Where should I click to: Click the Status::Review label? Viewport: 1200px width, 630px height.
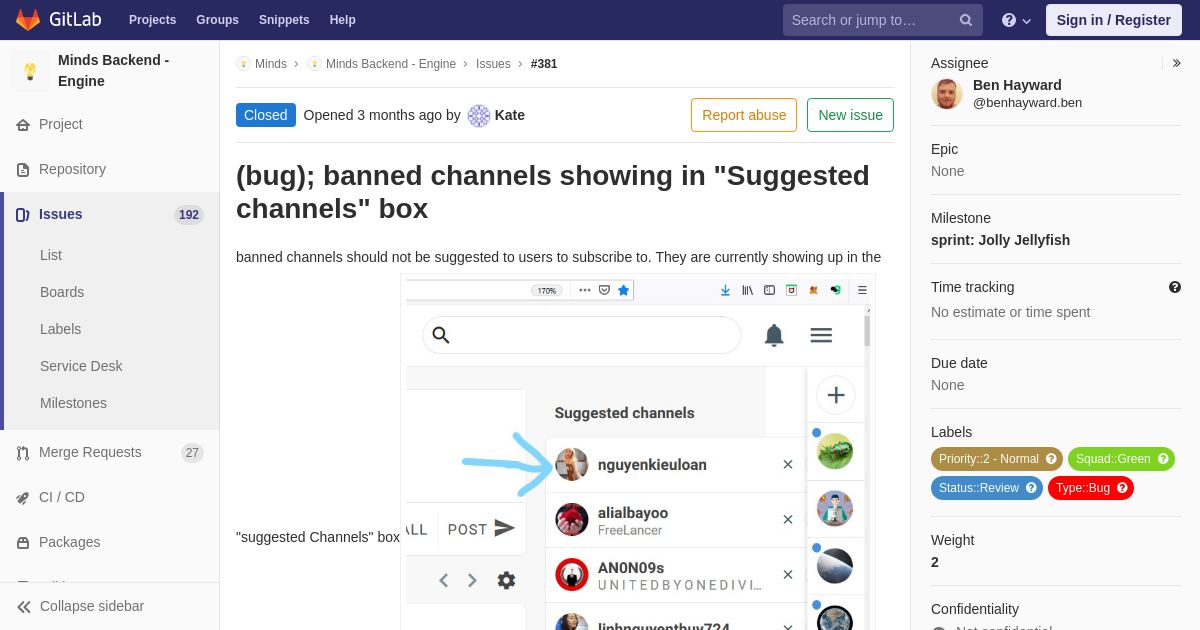pos(987,488)
